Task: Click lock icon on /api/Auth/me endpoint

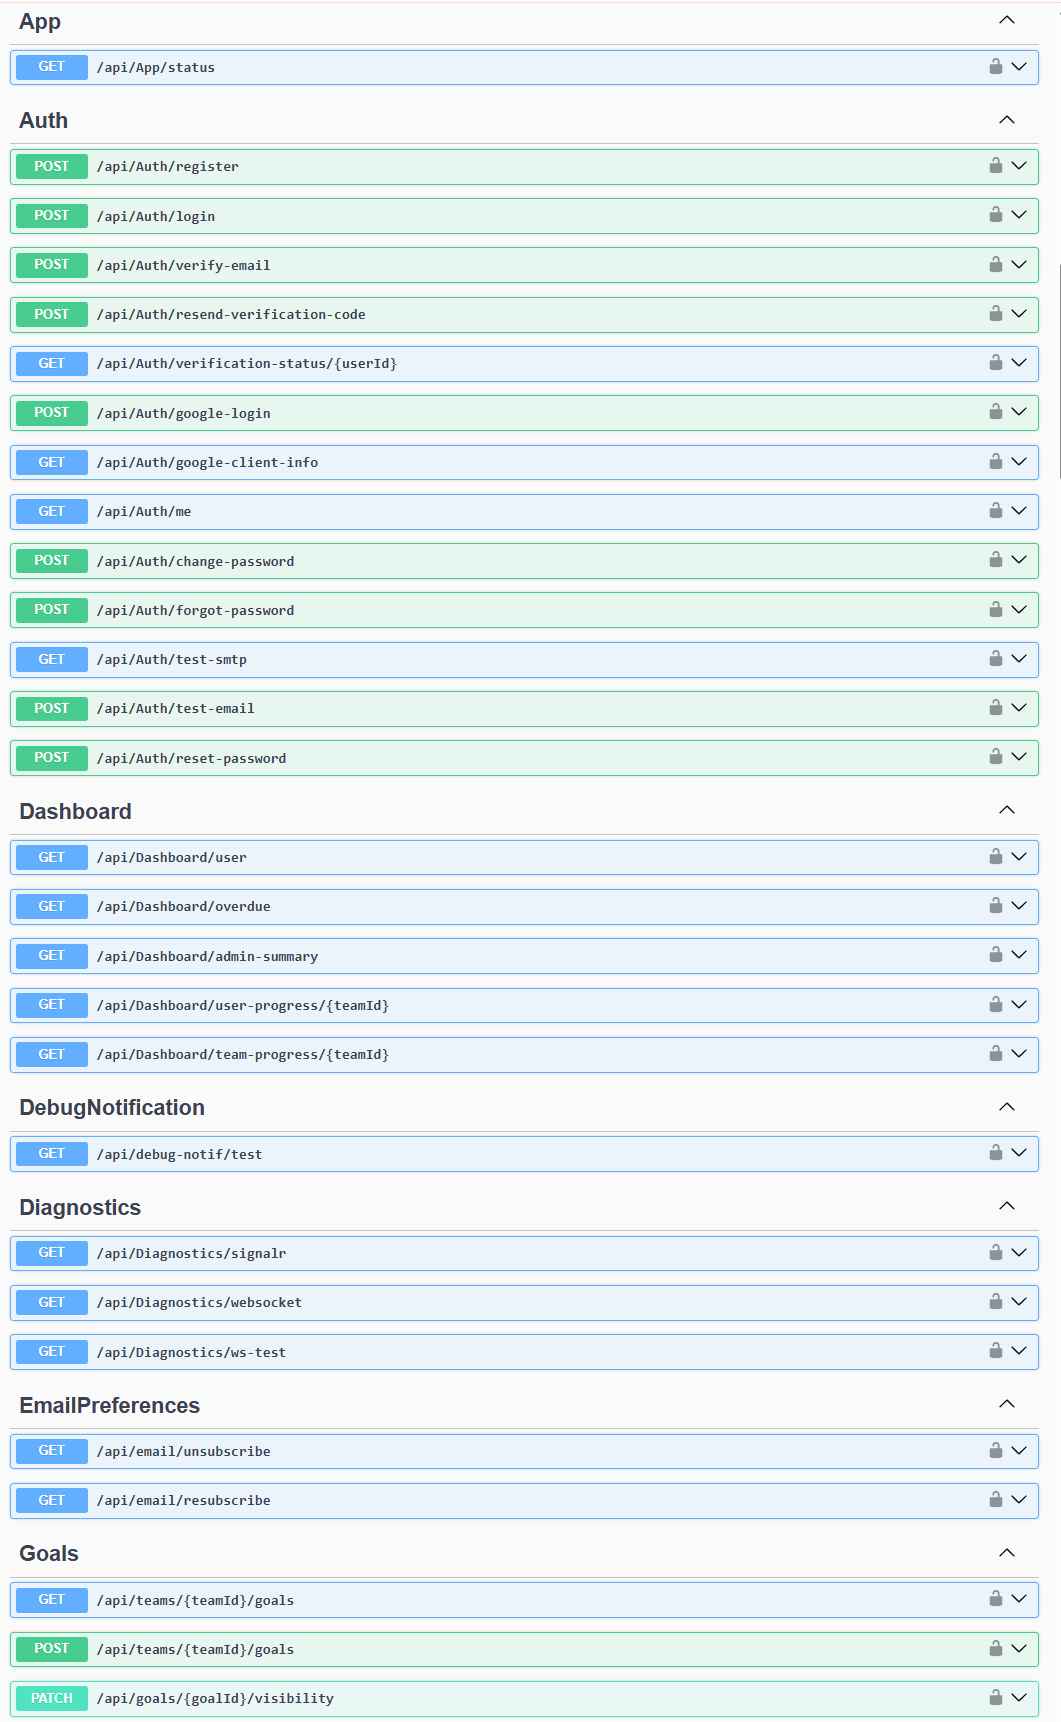Action: (995, 511)
